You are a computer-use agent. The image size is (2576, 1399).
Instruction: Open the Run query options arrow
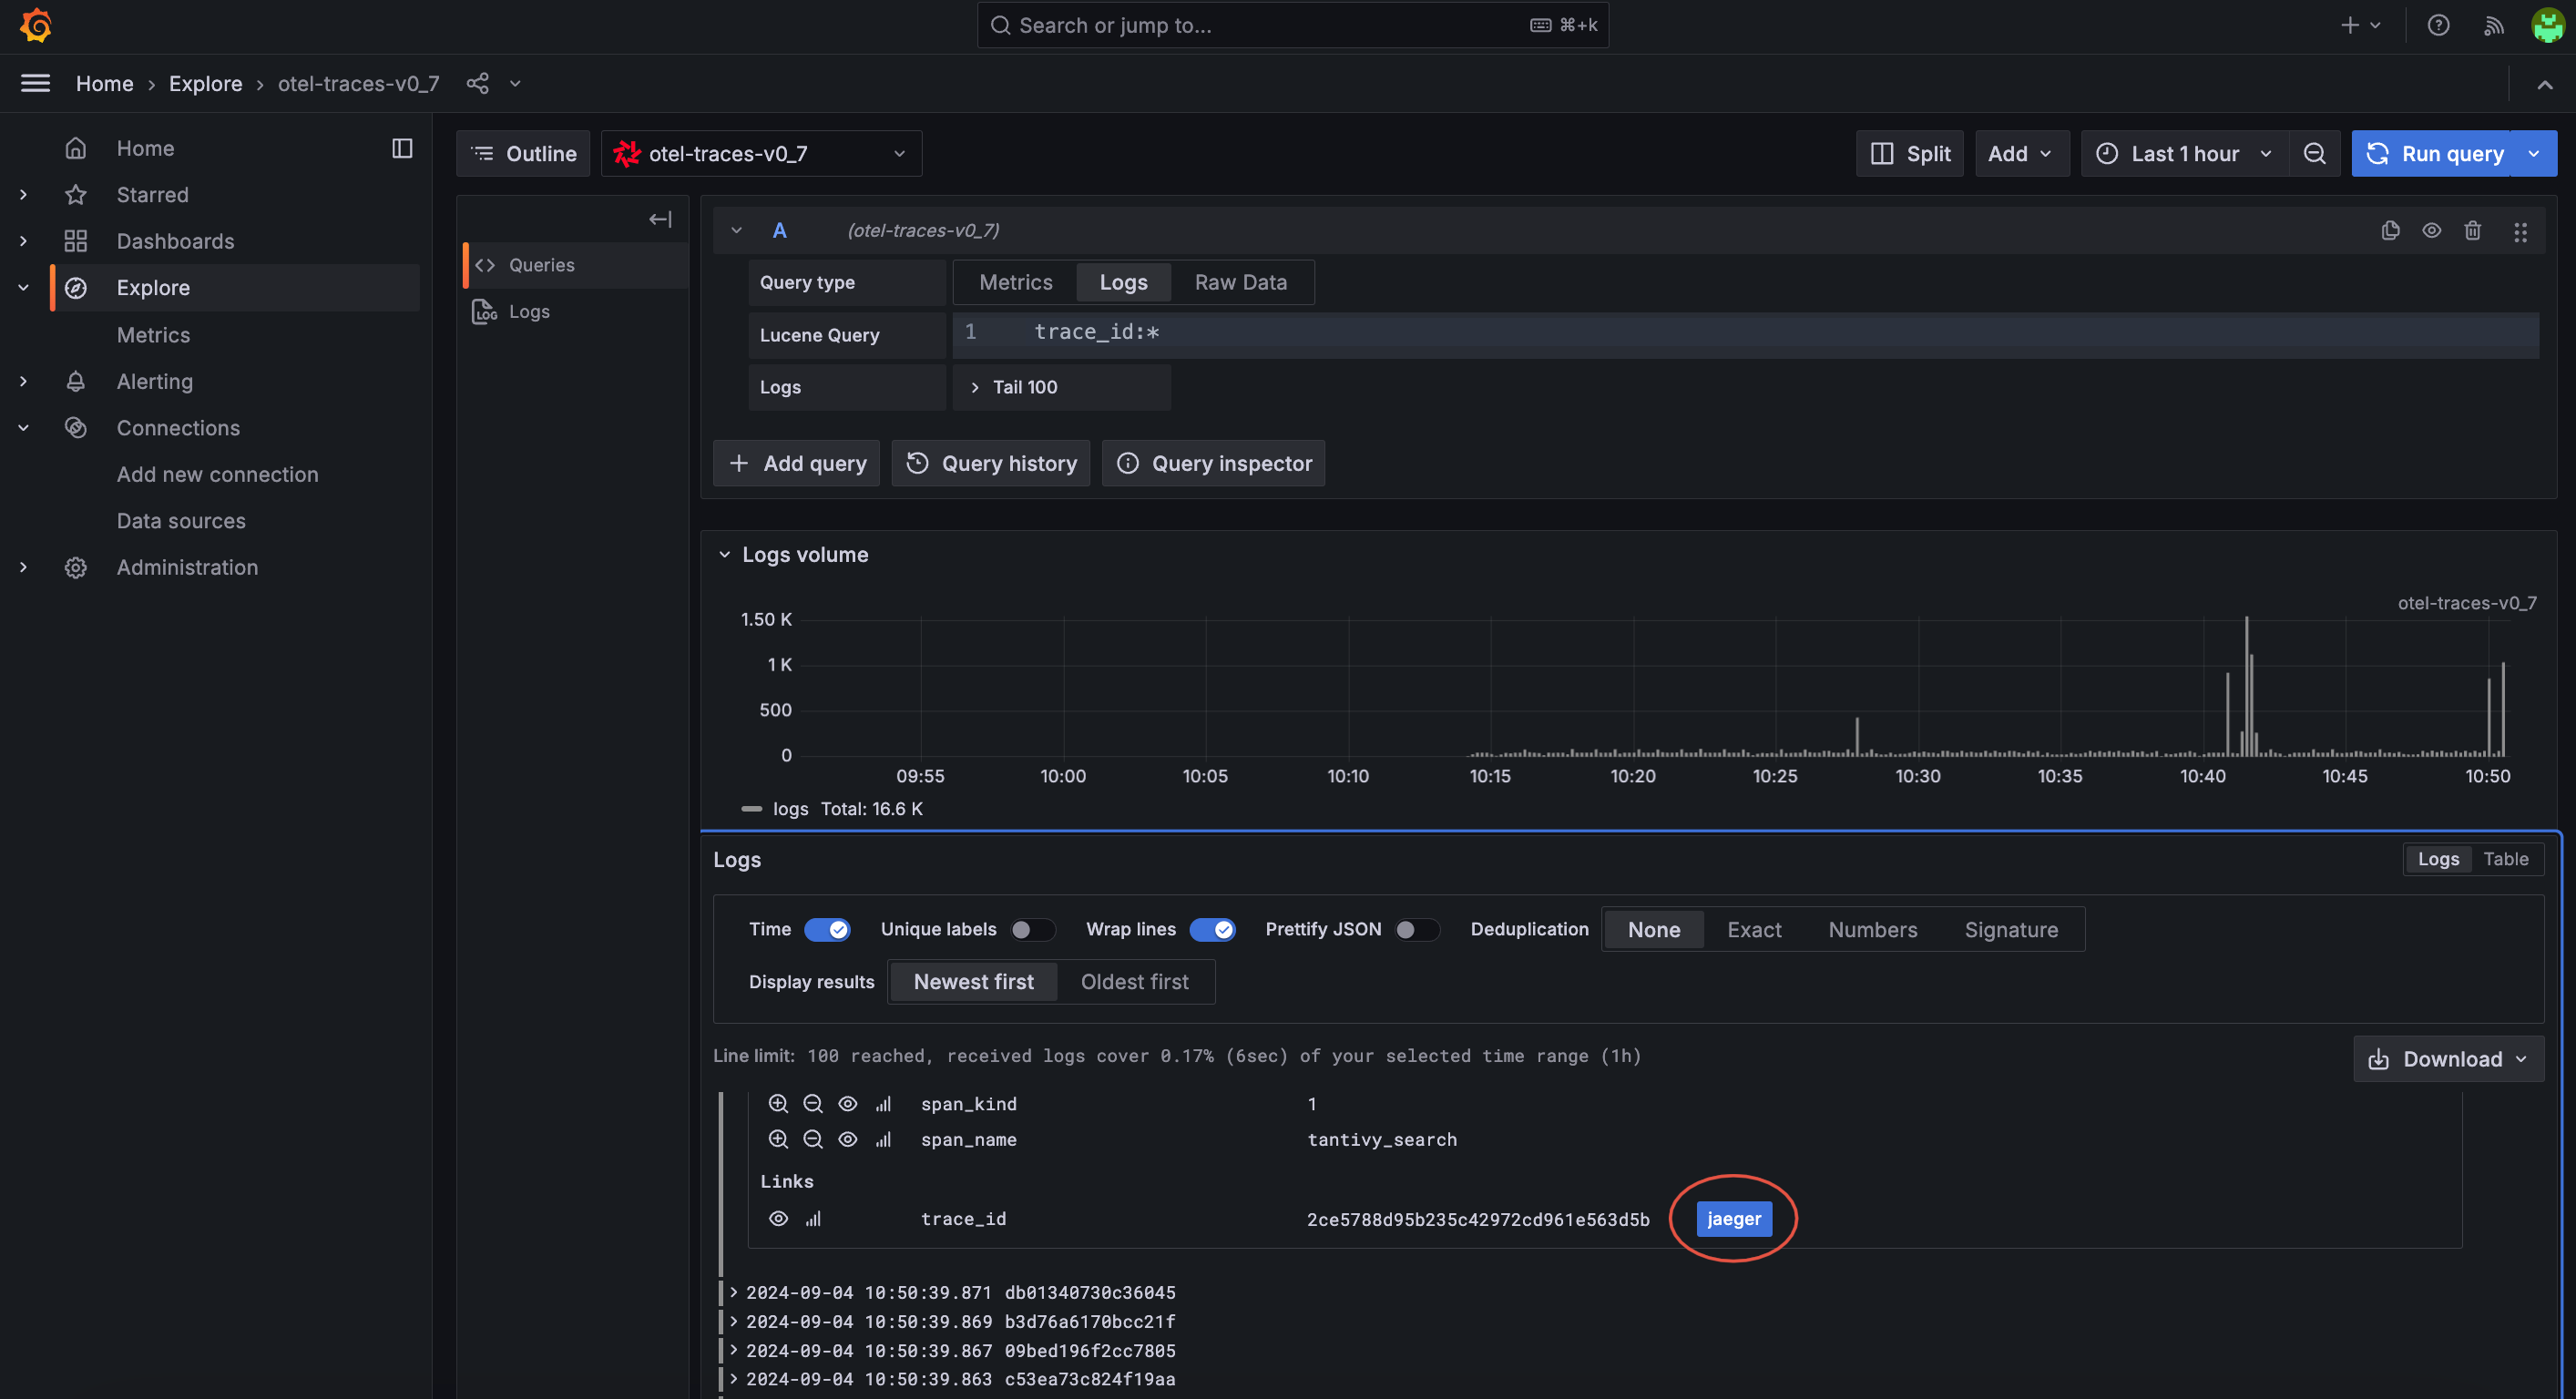pos(2534,154)
